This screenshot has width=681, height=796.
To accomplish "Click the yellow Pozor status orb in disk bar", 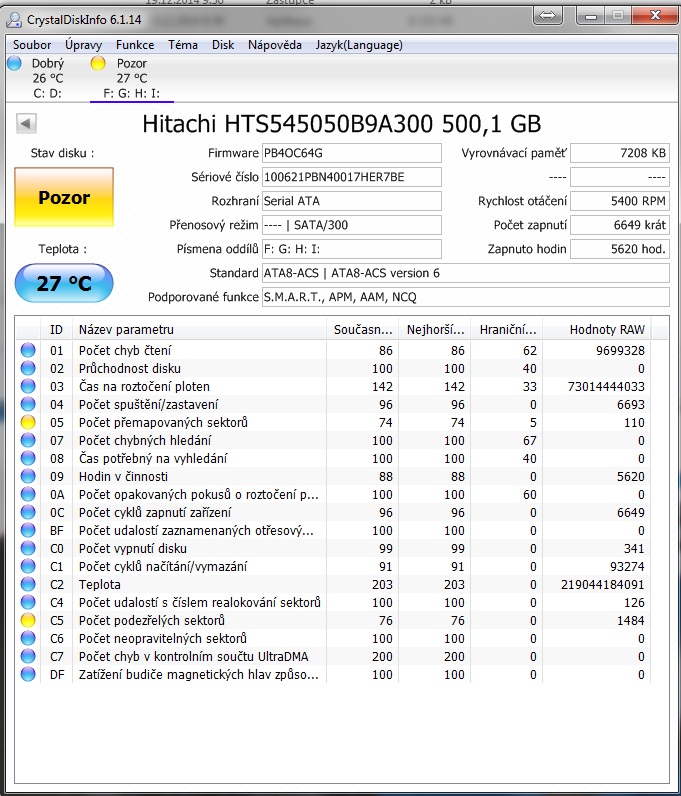I will [x=98, y=63].
